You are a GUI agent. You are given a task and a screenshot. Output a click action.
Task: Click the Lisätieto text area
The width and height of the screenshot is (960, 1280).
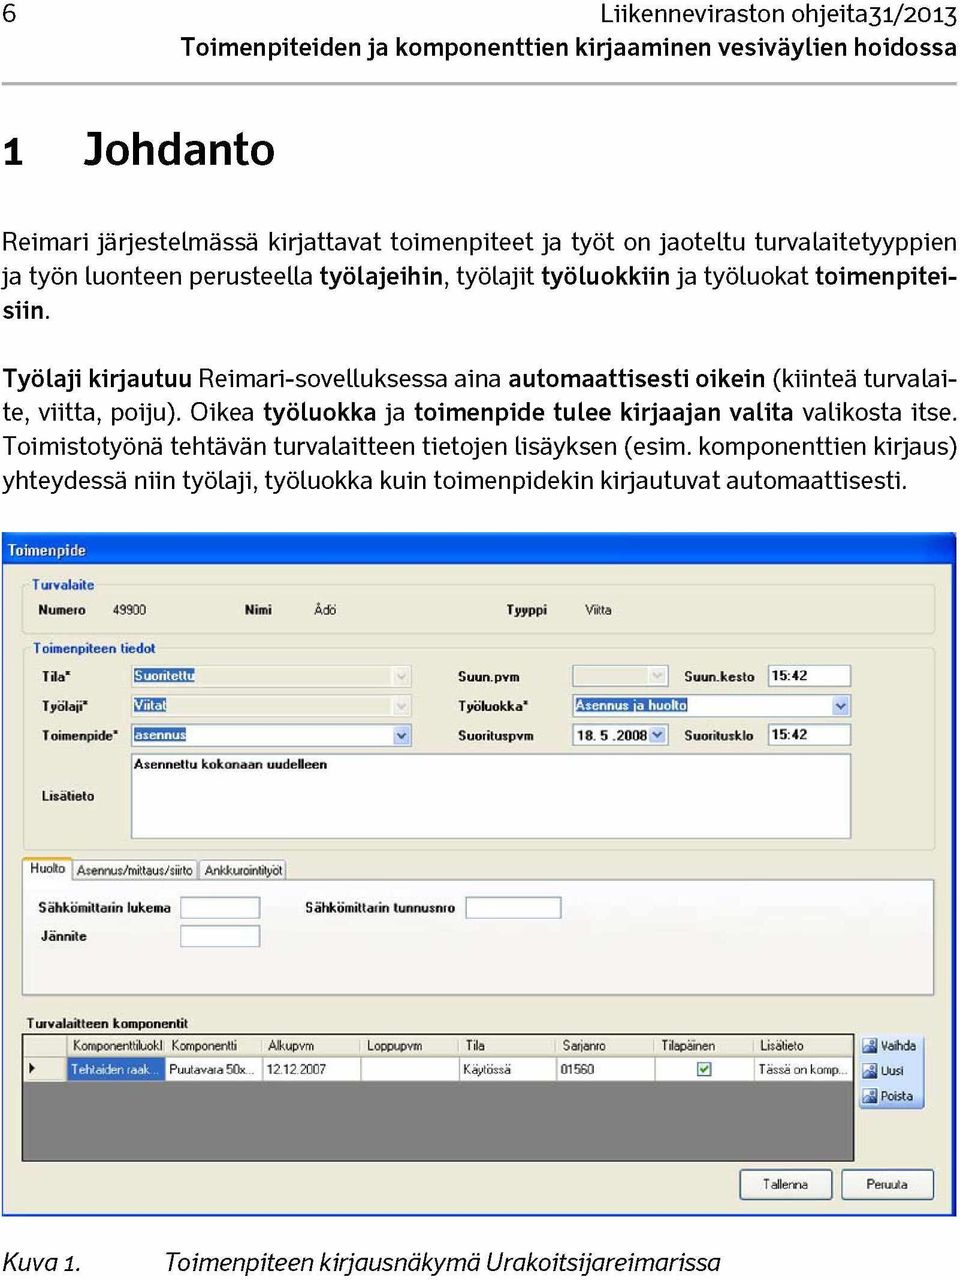(x=491, y=796)
